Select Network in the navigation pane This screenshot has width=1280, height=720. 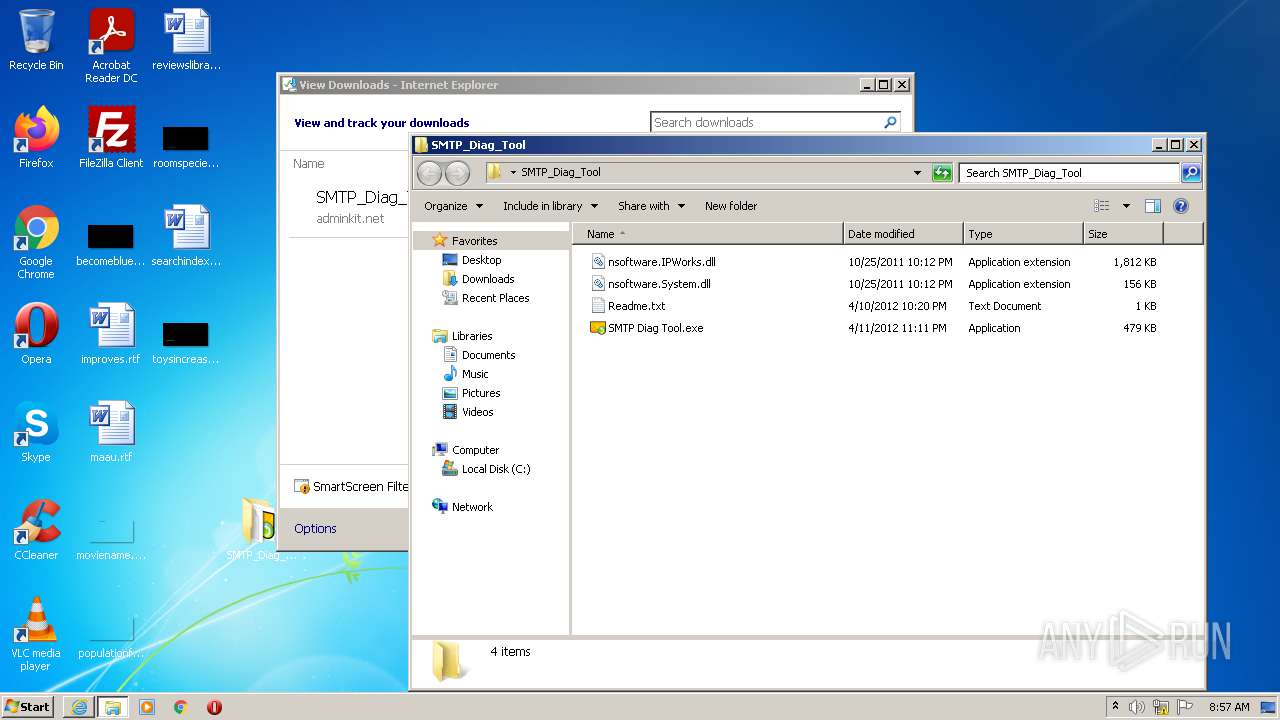coord(472,507)
